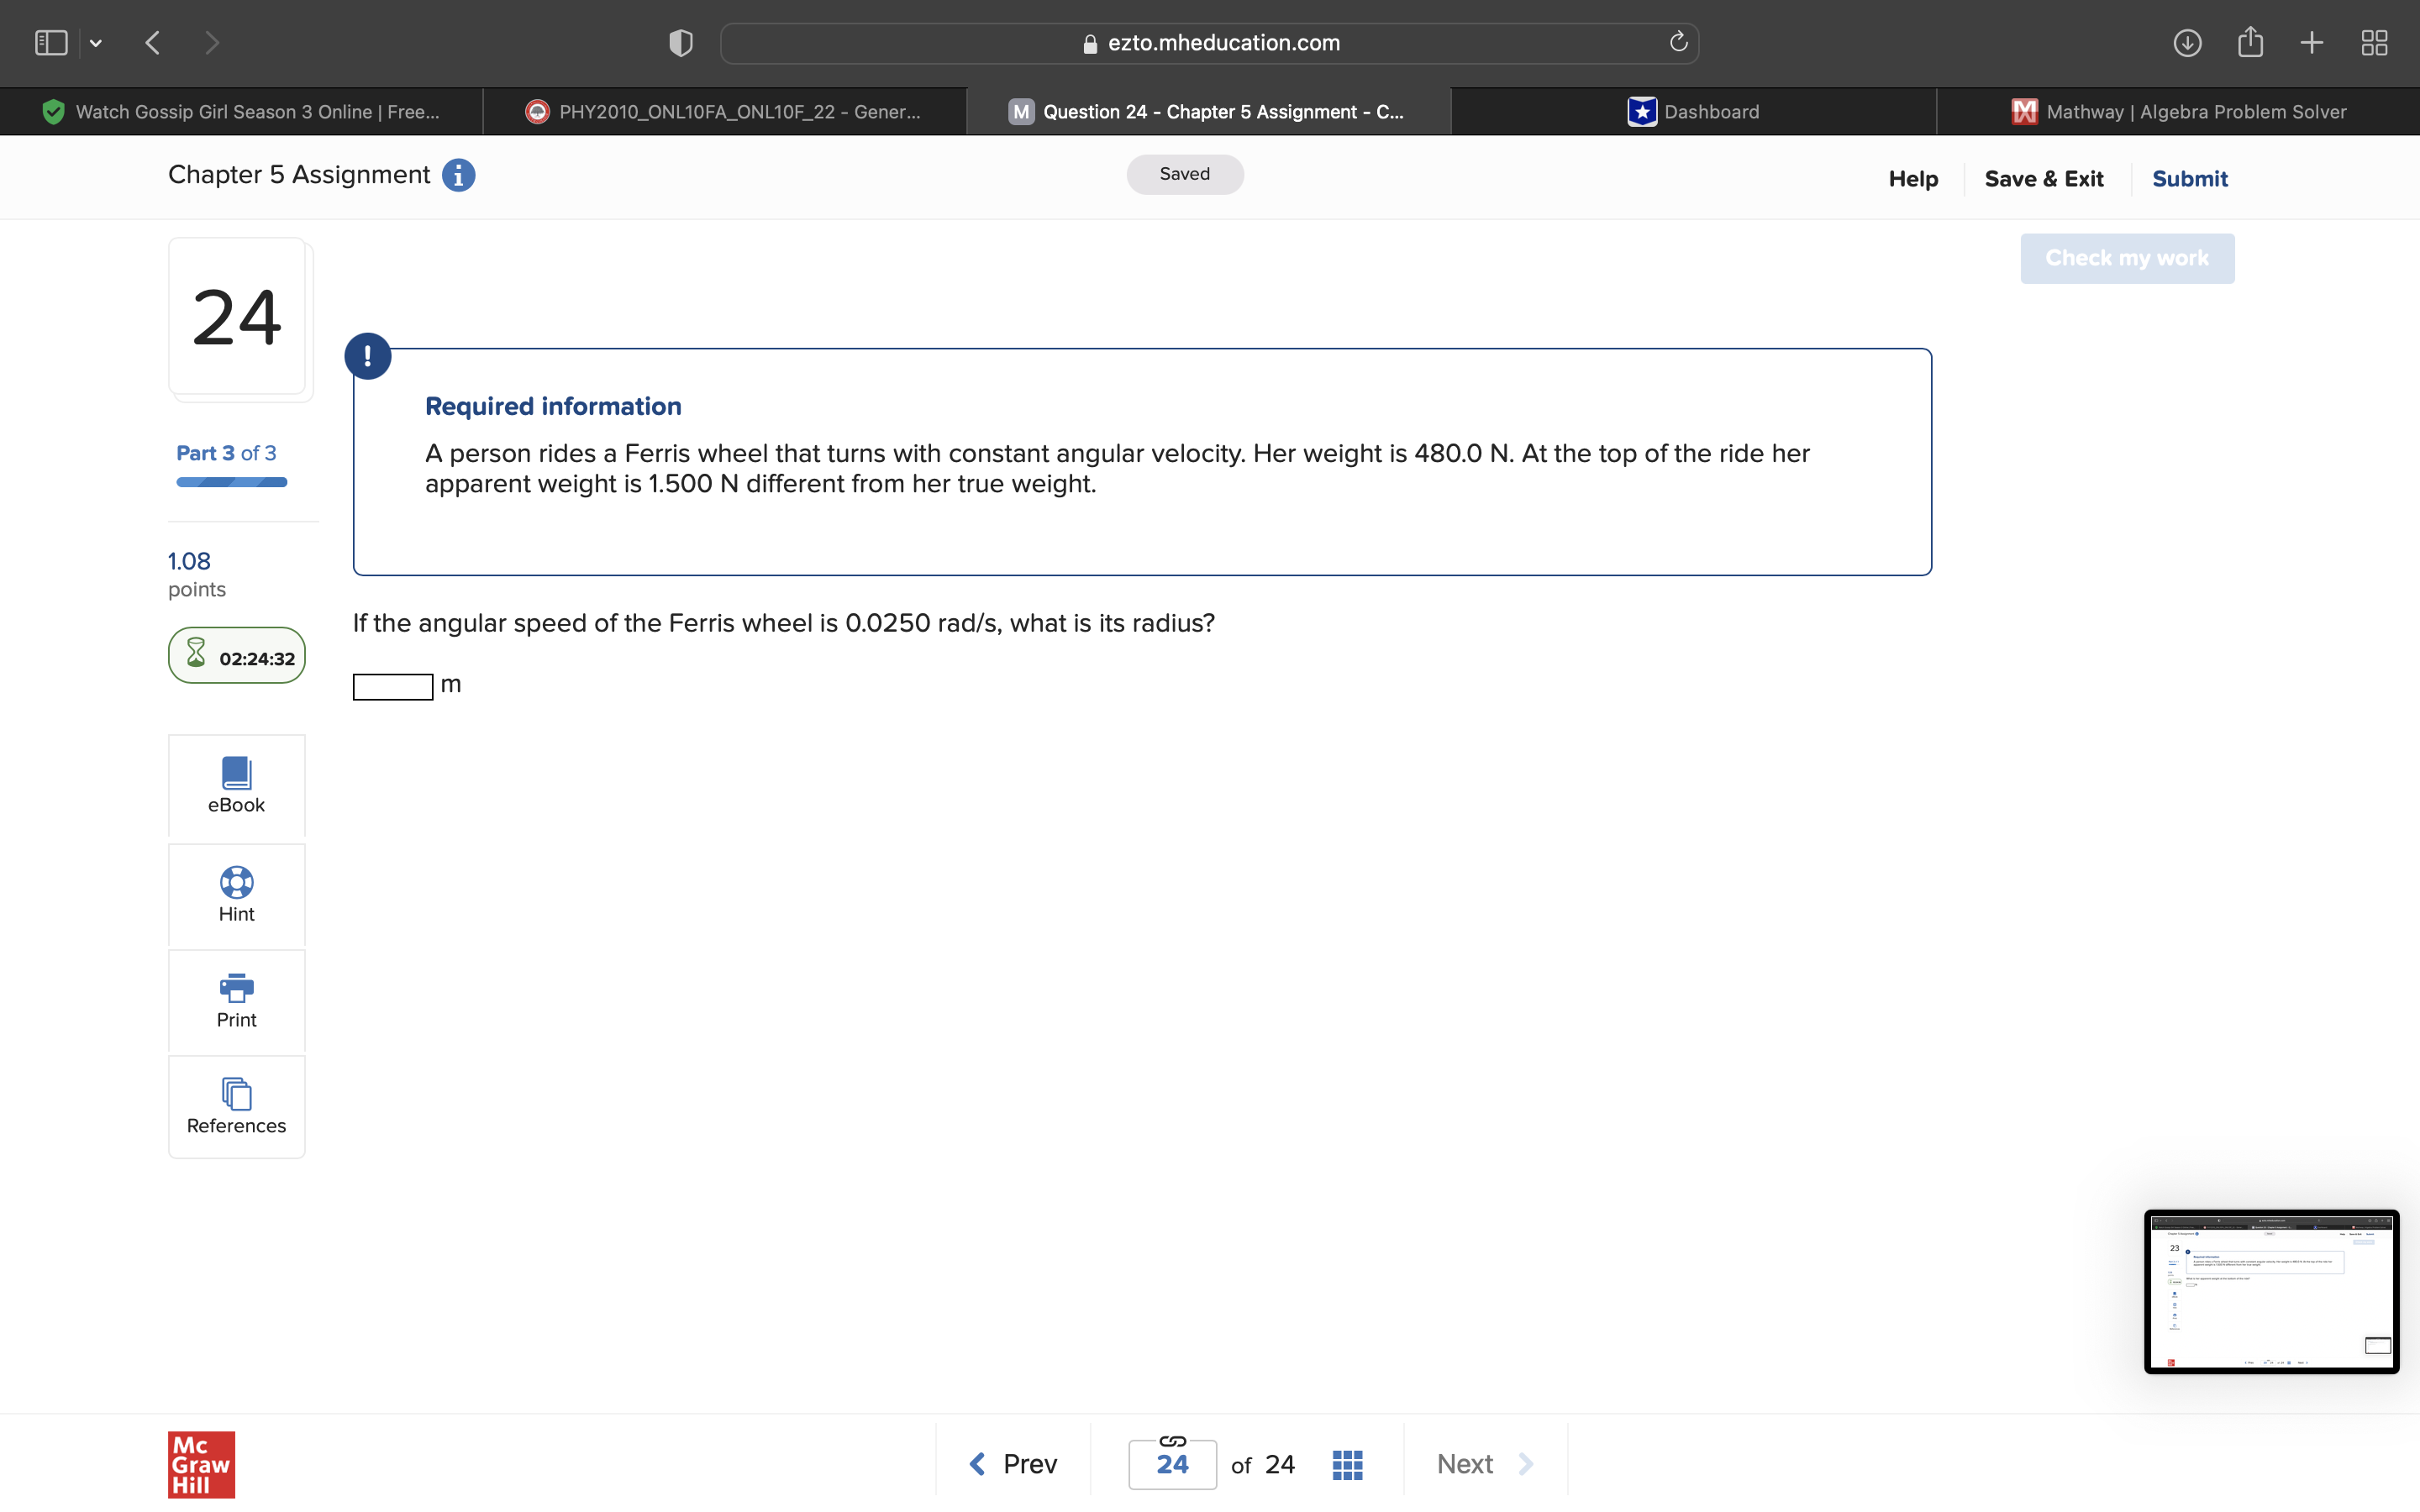Open the References panel
The image size is (2420, 1512).
[236, 1107]
